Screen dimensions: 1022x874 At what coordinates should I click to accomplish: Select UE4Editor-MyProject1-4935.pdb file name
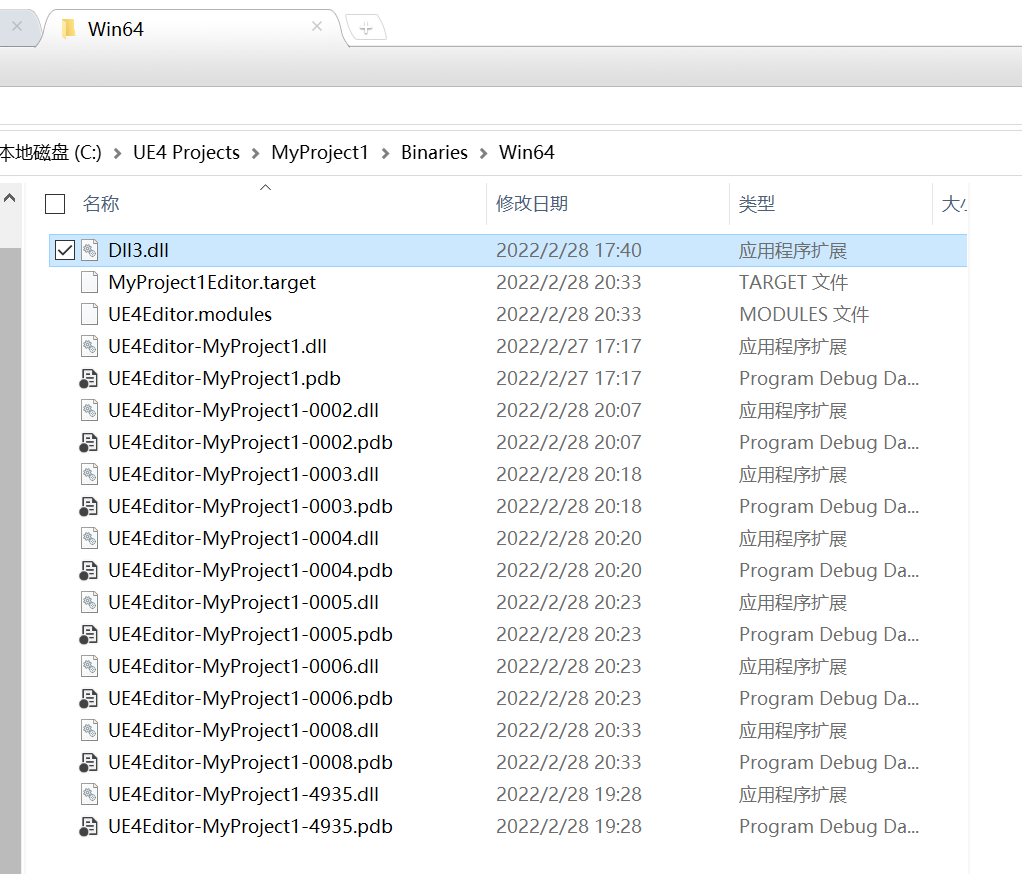pos(250,826)
